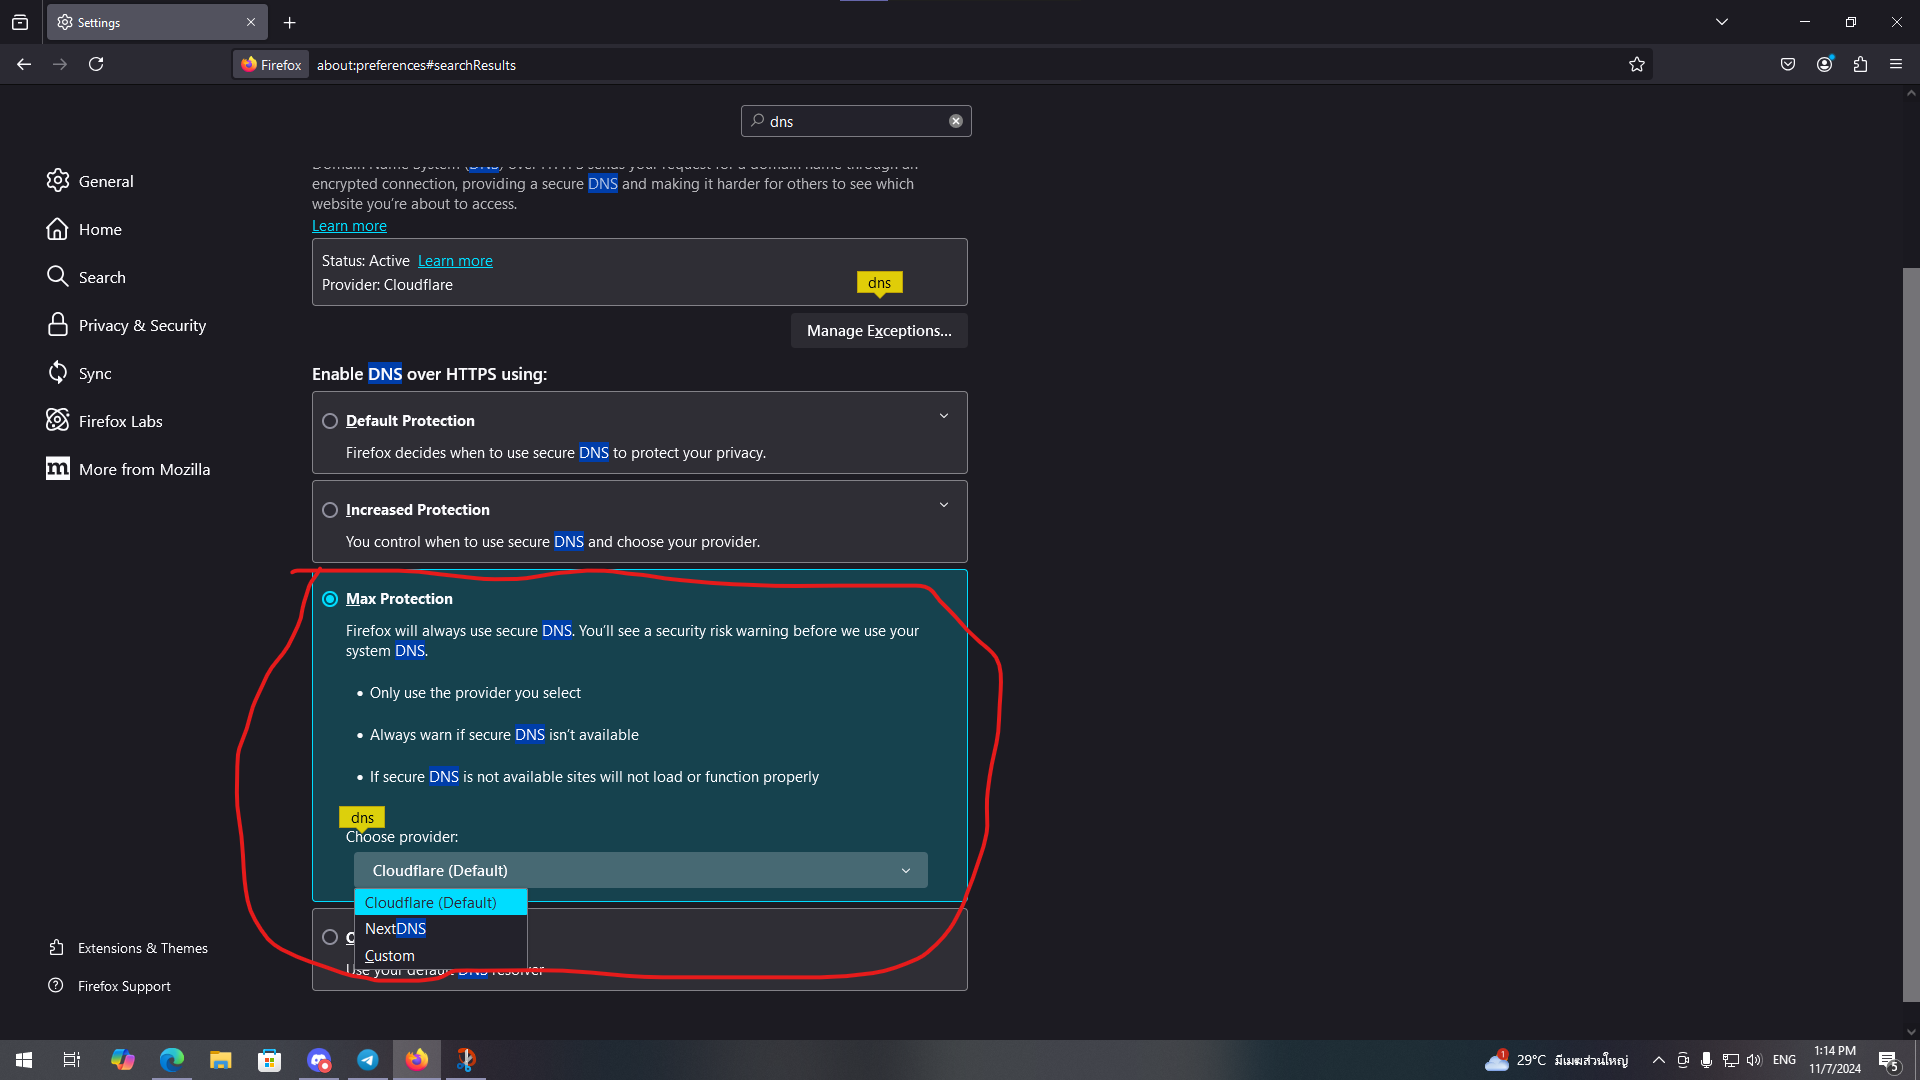Open the weather widget showing 29°C
Screen dimensions: 1920x1080
click(1557, 1060)
